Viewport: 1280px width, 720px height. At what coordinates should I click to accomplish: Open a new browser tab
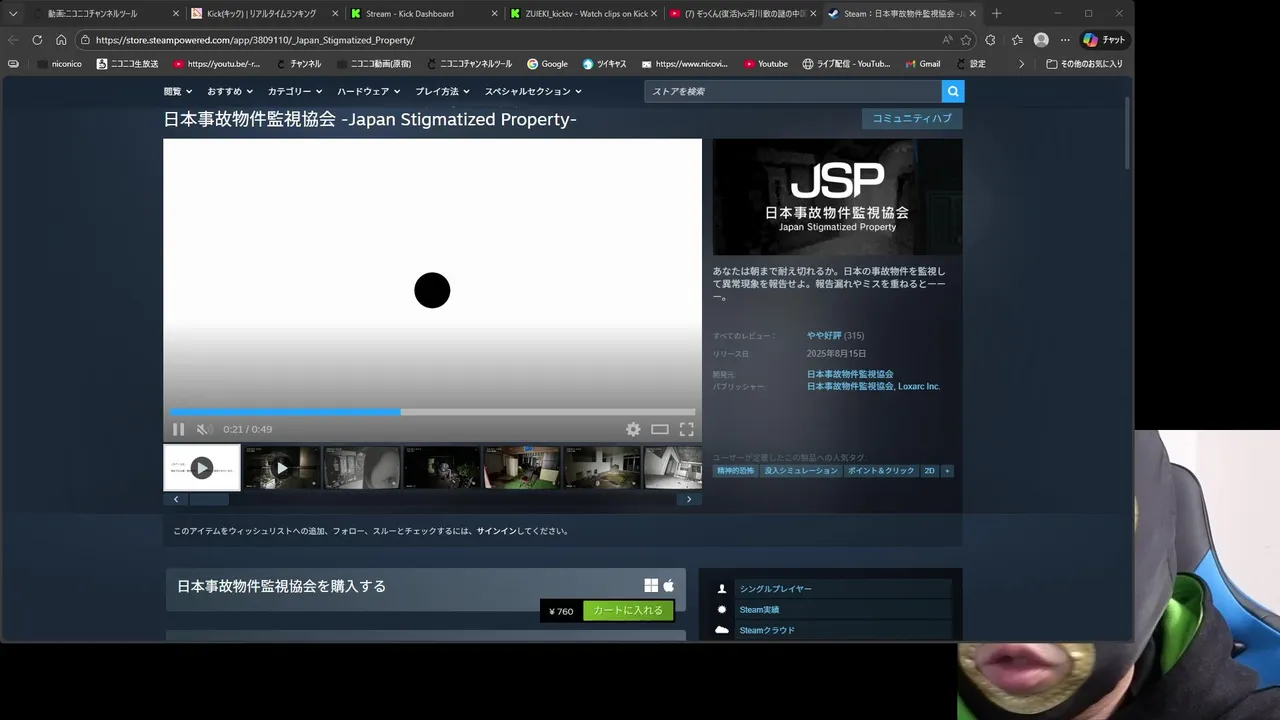997,14
